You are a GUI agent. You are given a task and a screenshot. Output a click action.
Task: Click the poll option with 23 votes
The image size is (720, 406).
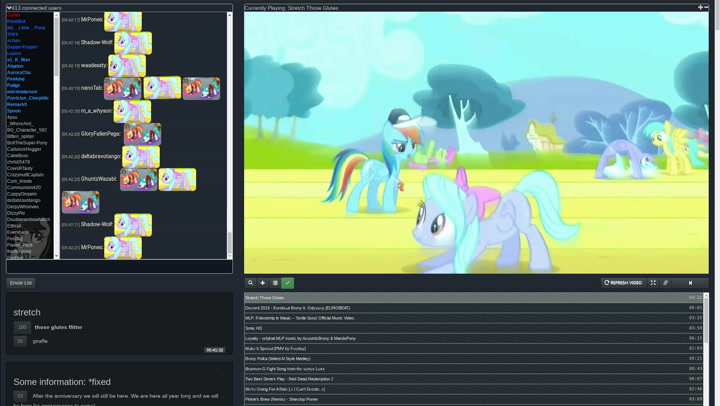click(x=20, y=396)
